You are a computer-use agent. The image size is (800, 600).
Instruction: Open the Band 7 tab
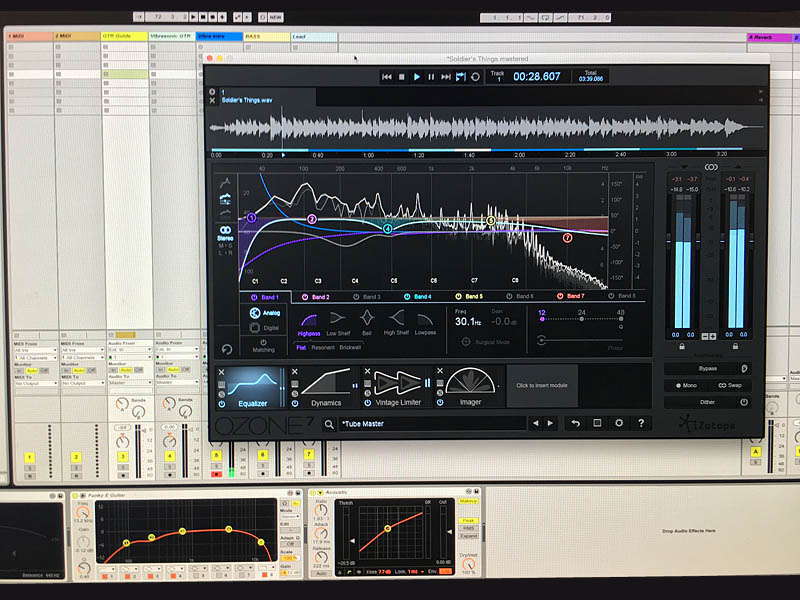(x=571, y=296)
